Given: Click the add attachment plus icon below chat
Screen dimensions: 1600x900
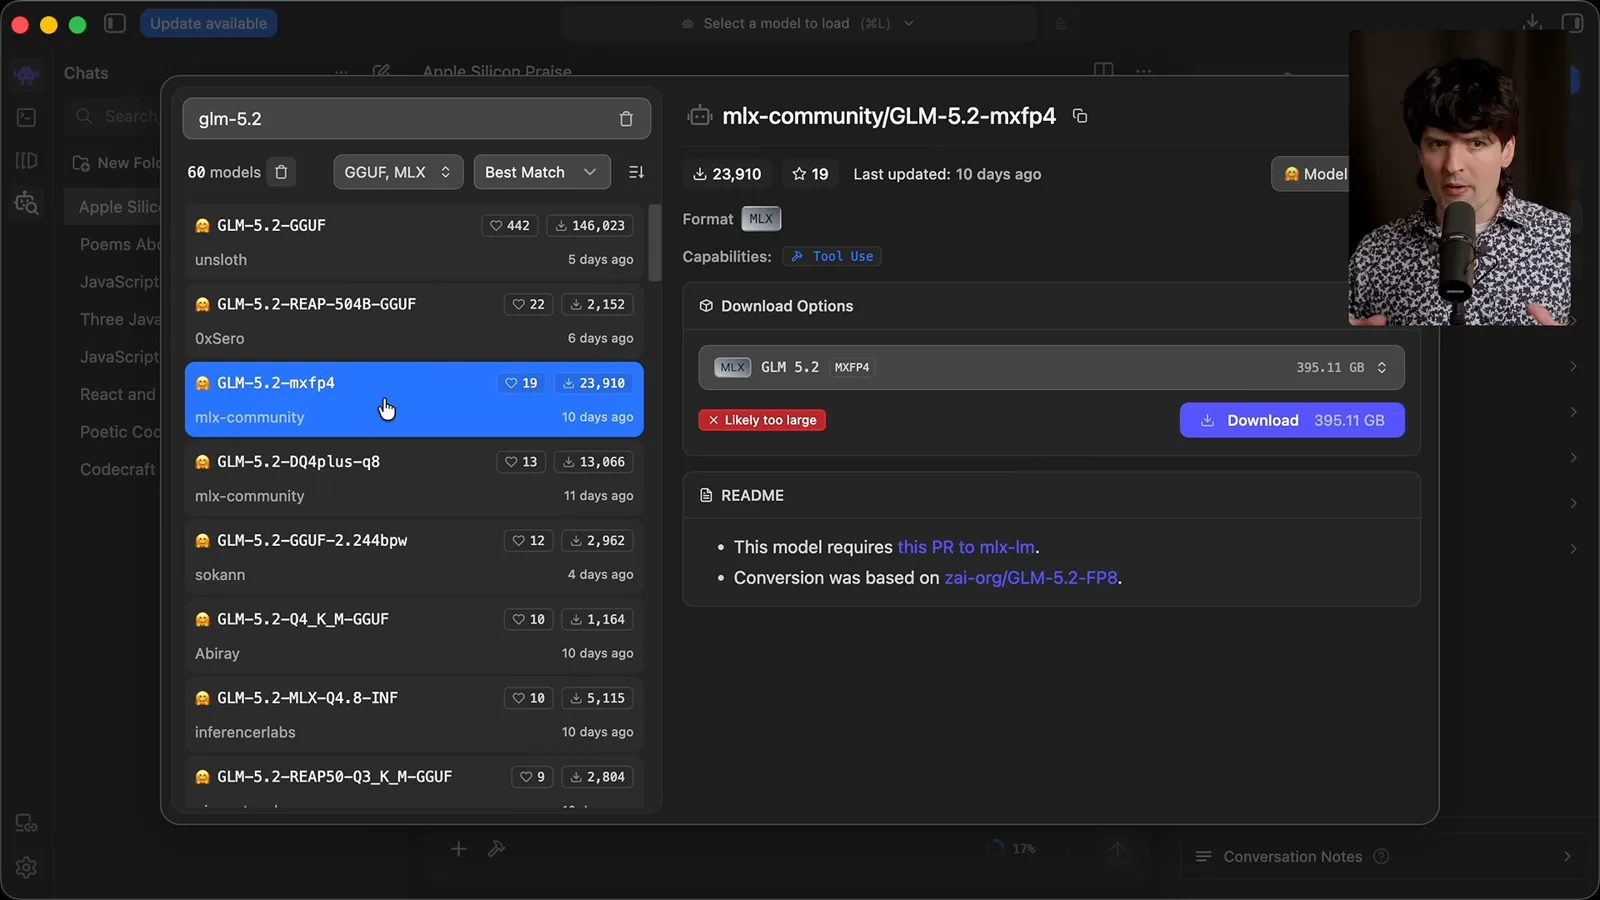Looking at the screenshot, I should point(458,849).
